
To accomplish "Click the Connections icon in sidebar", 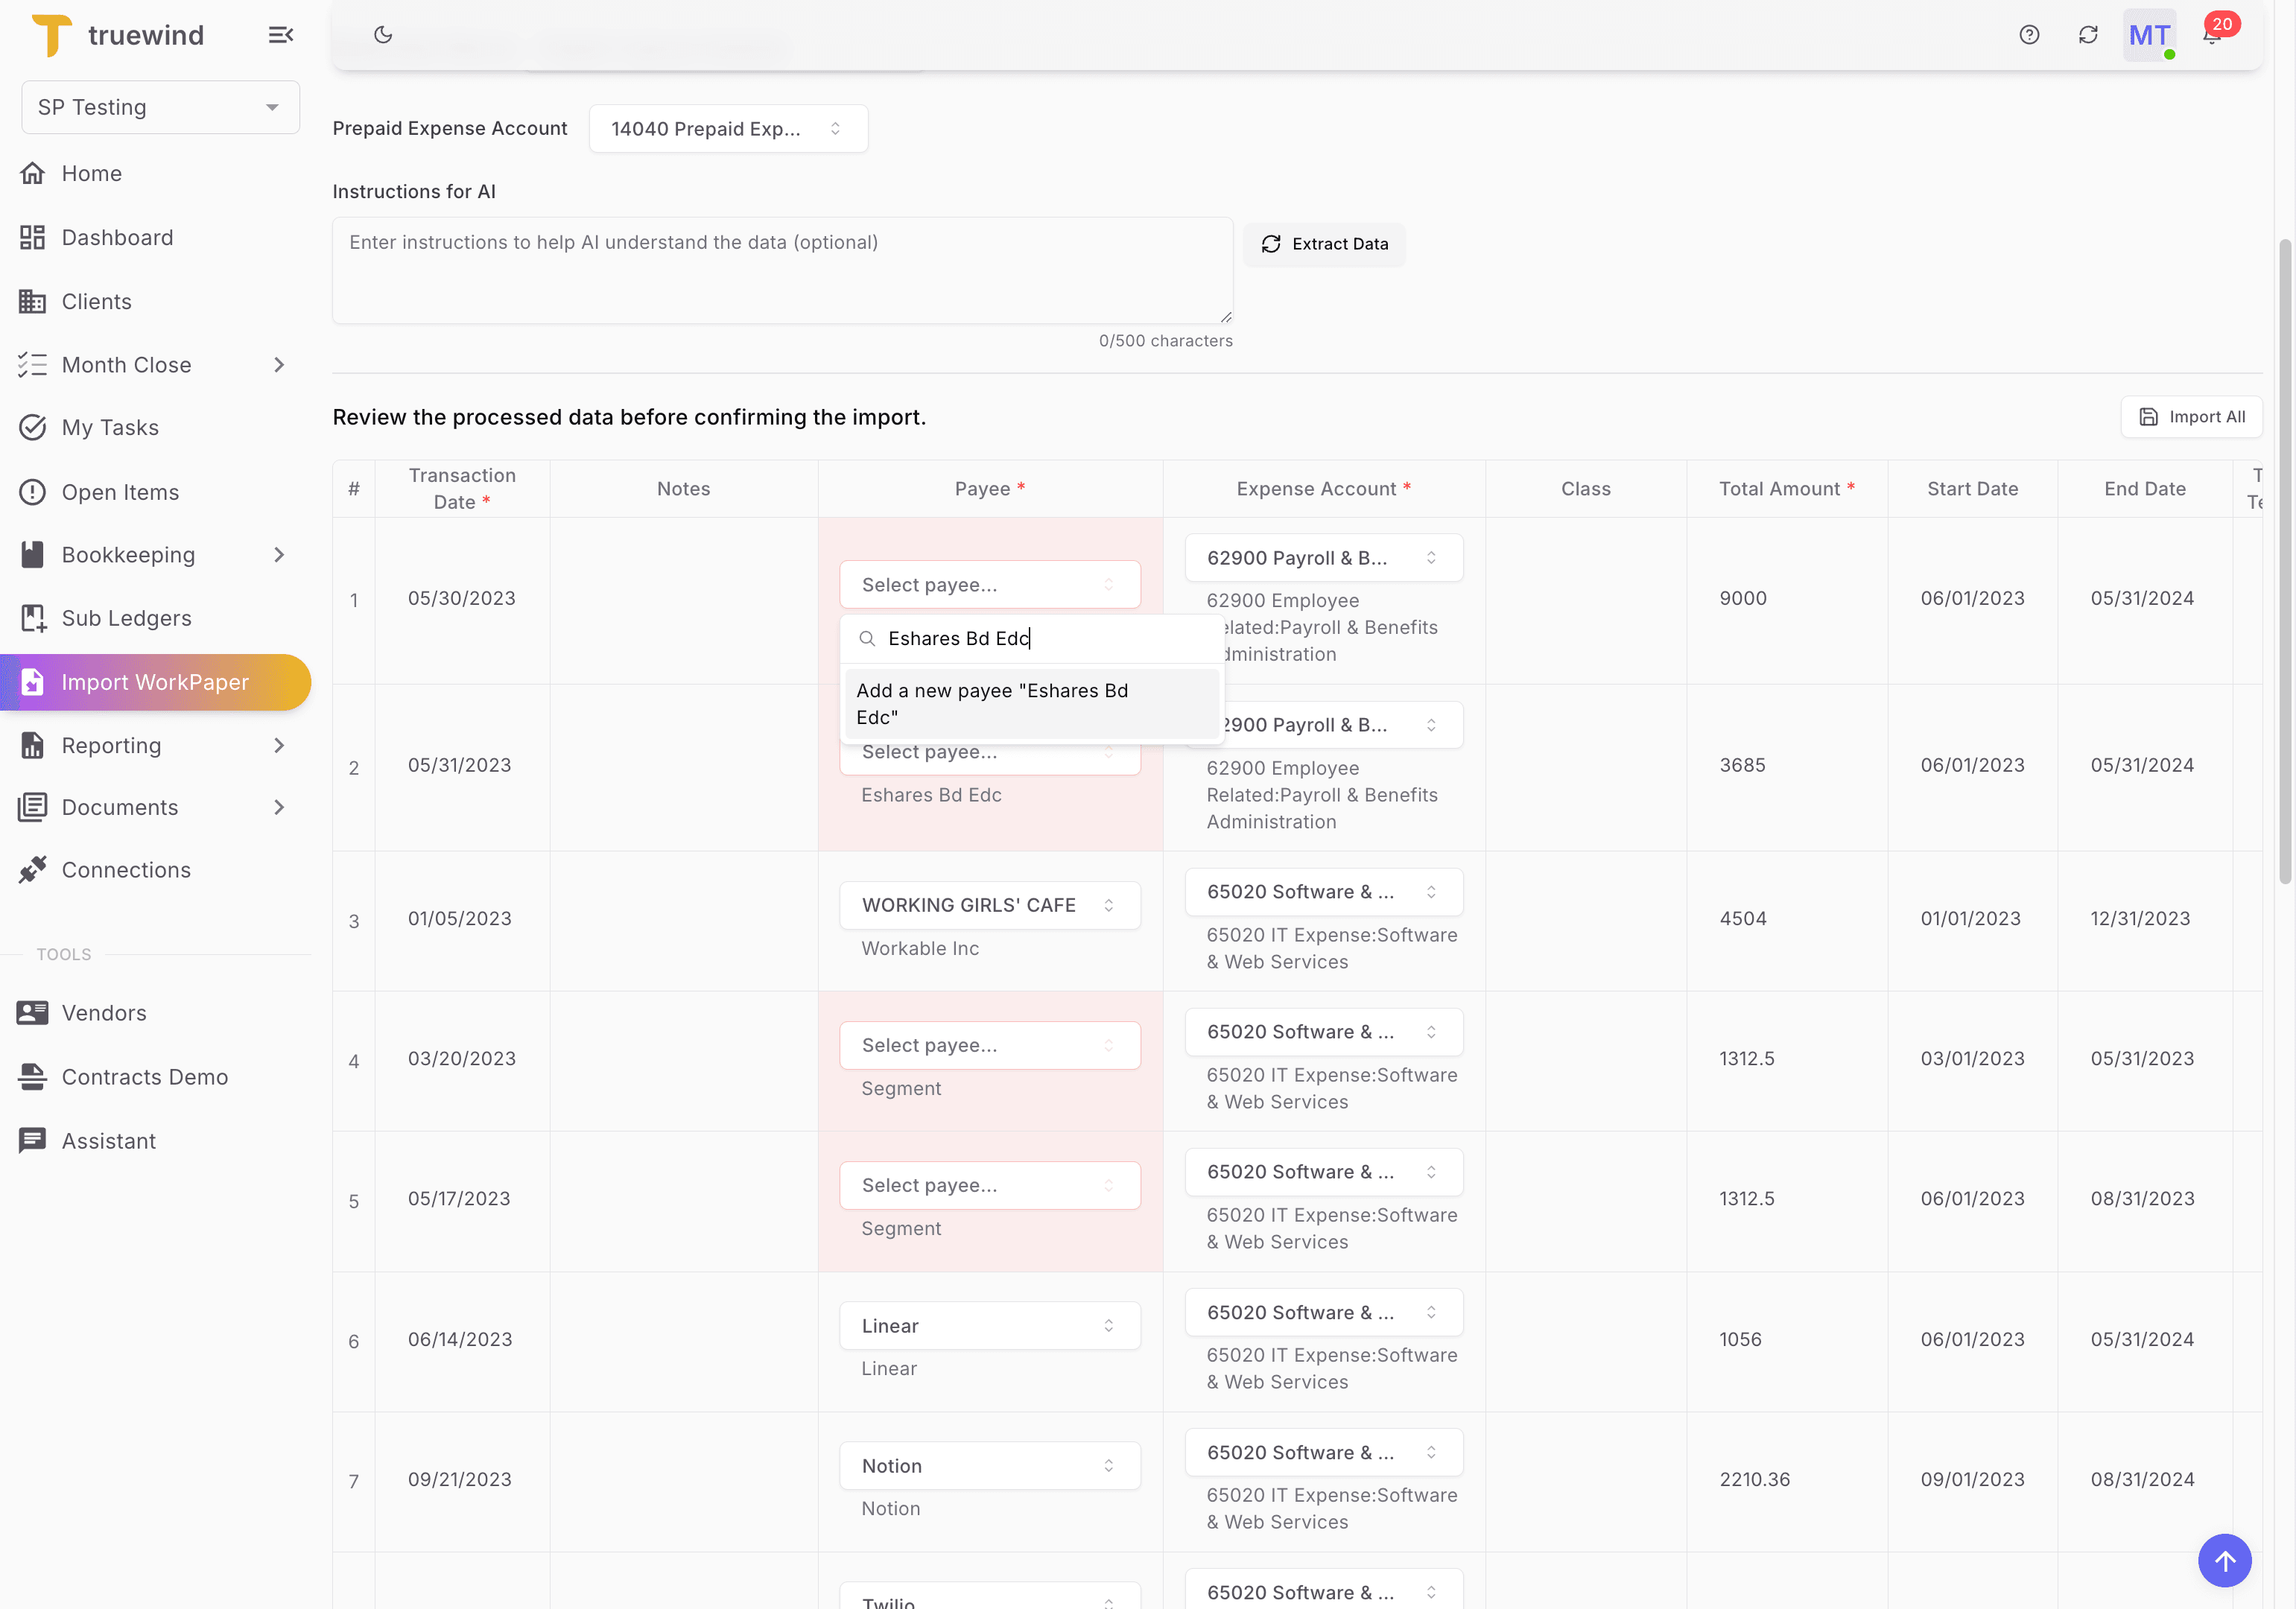I will click(x=33, y=869).
